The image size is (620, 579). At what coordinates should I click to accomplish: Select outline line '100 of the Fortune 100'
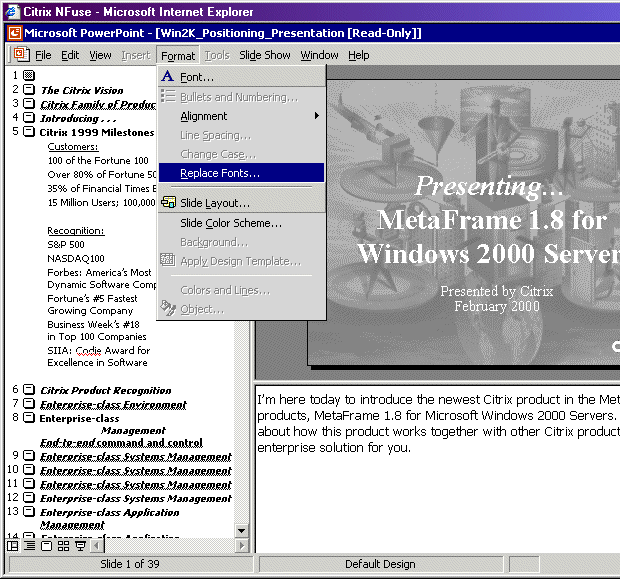tap(98, 160)
